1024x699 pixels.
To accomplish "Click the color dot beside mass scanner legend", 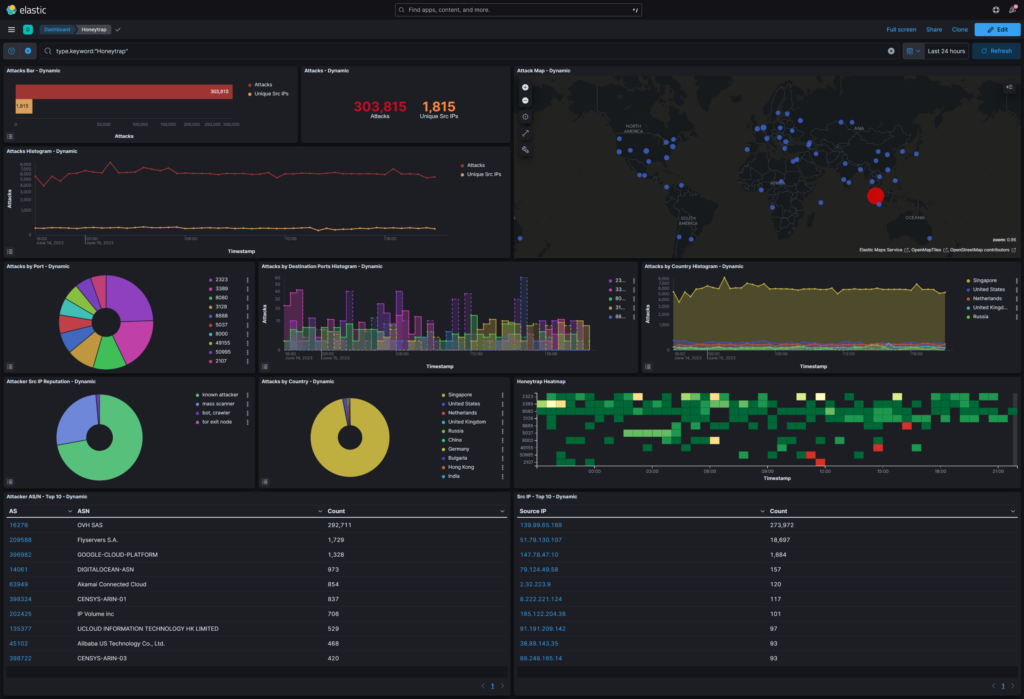I will (x=197, y=404).
